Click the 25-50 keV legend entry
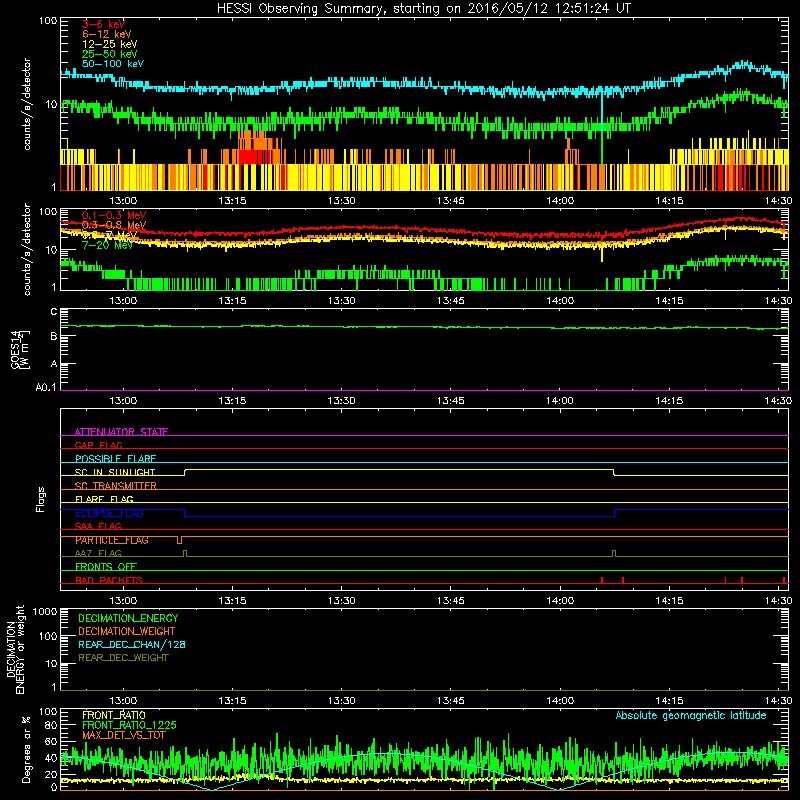 pos(109,54)
